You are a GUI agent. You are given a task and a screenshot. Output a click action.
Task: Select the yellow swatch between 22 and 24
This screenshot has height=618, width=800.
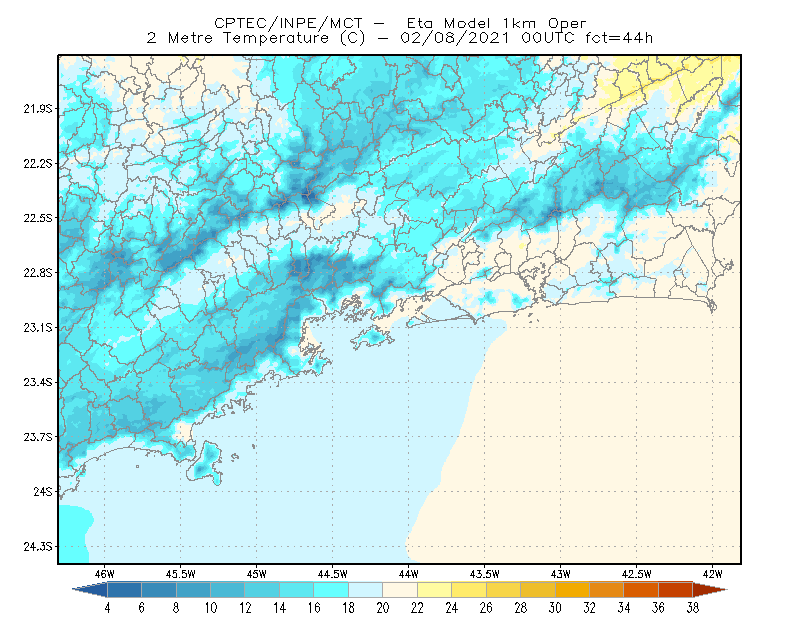(435, 590)
